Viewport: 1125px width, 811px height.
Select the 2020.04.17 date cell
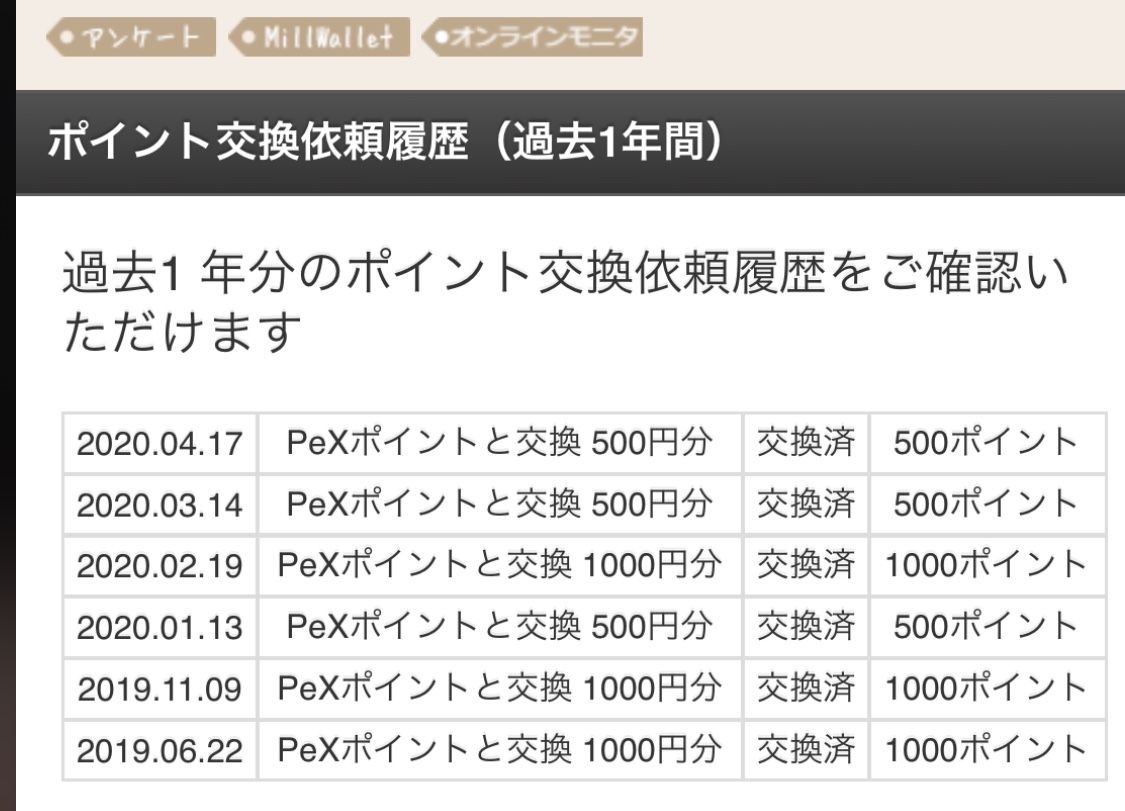point(160,443)
